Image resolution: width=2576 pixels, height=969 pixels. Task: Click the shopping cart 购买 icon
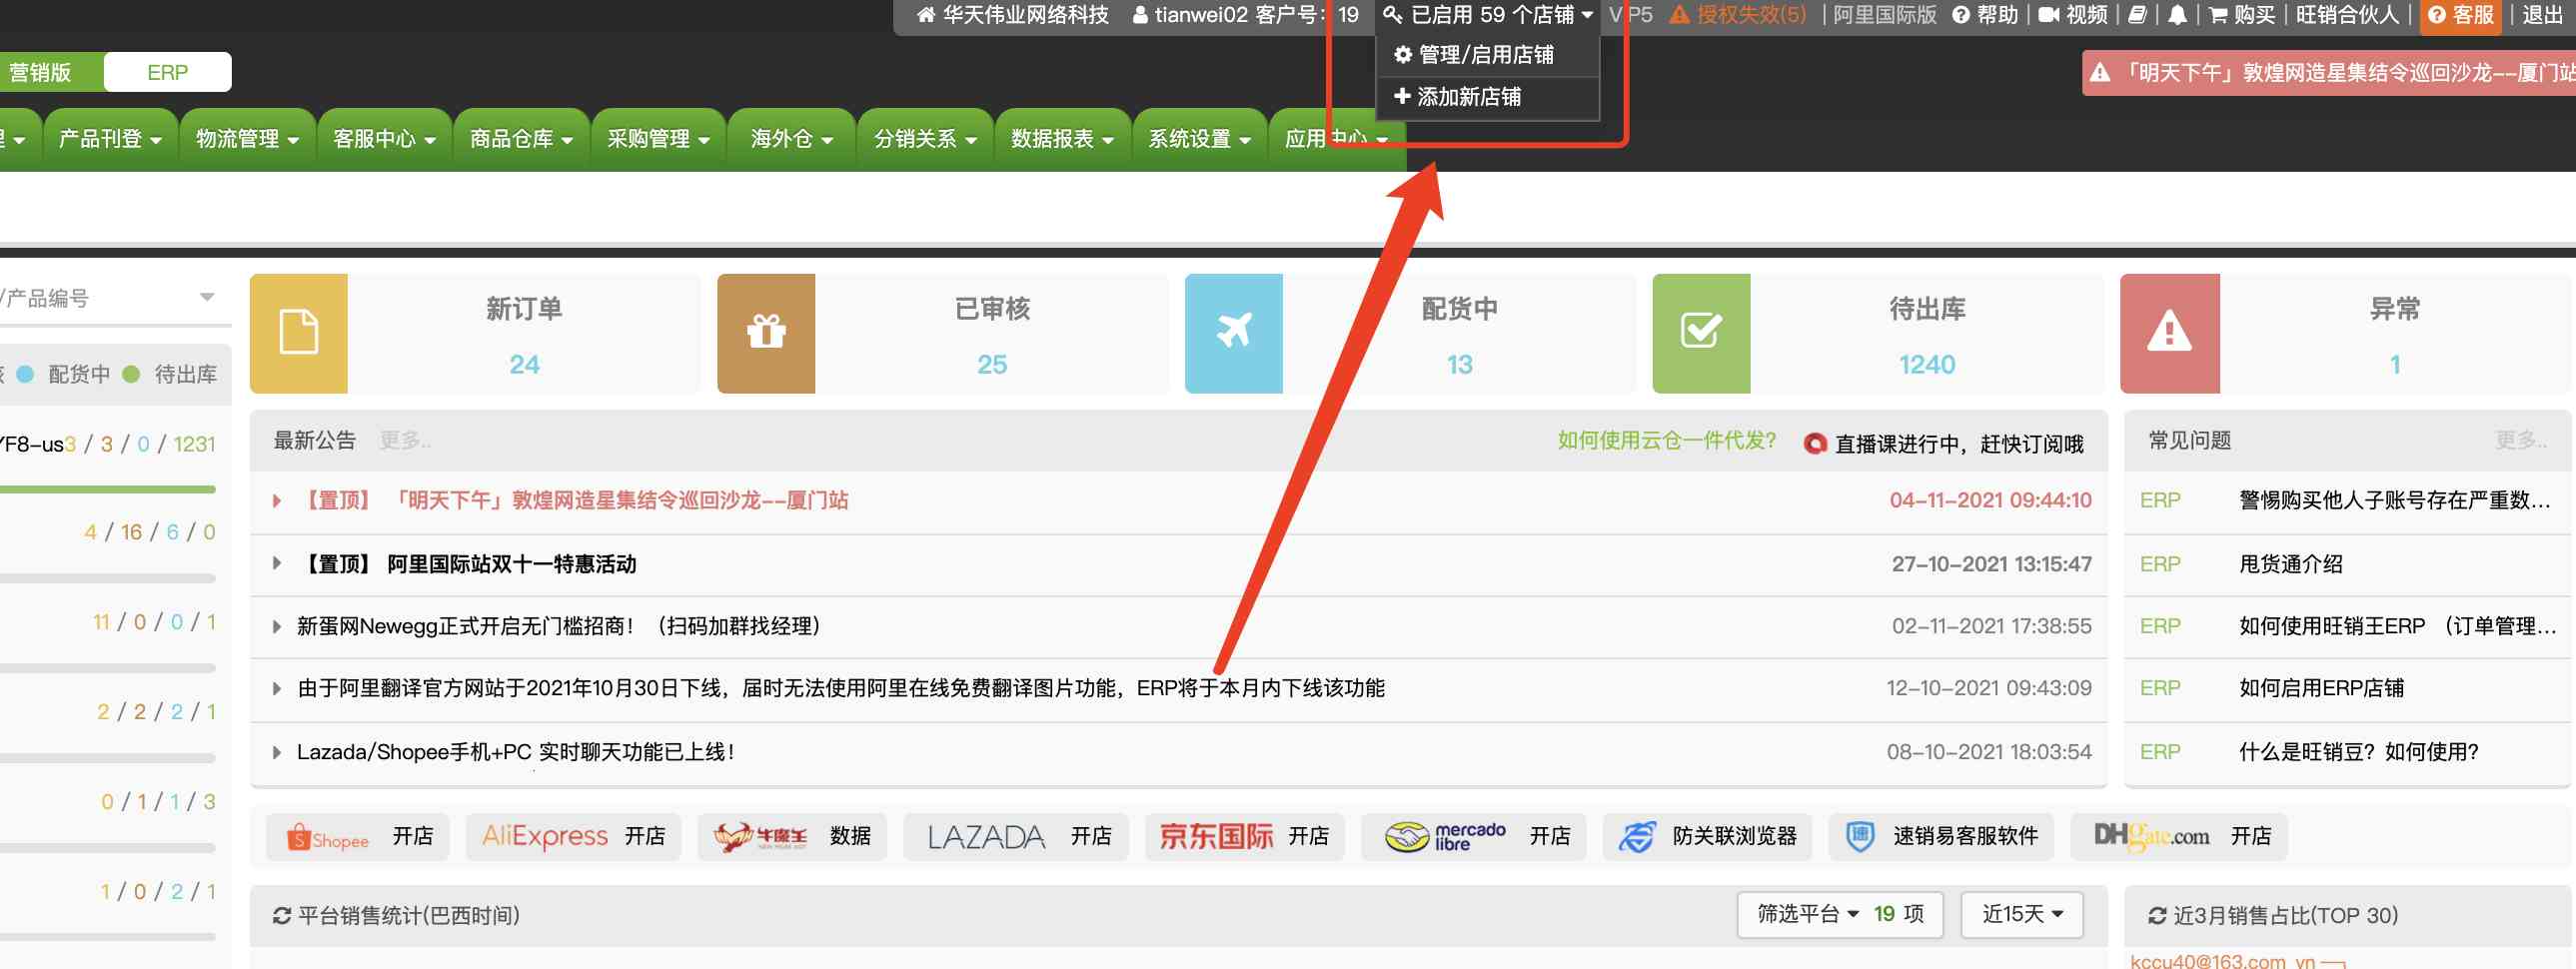2217,15
